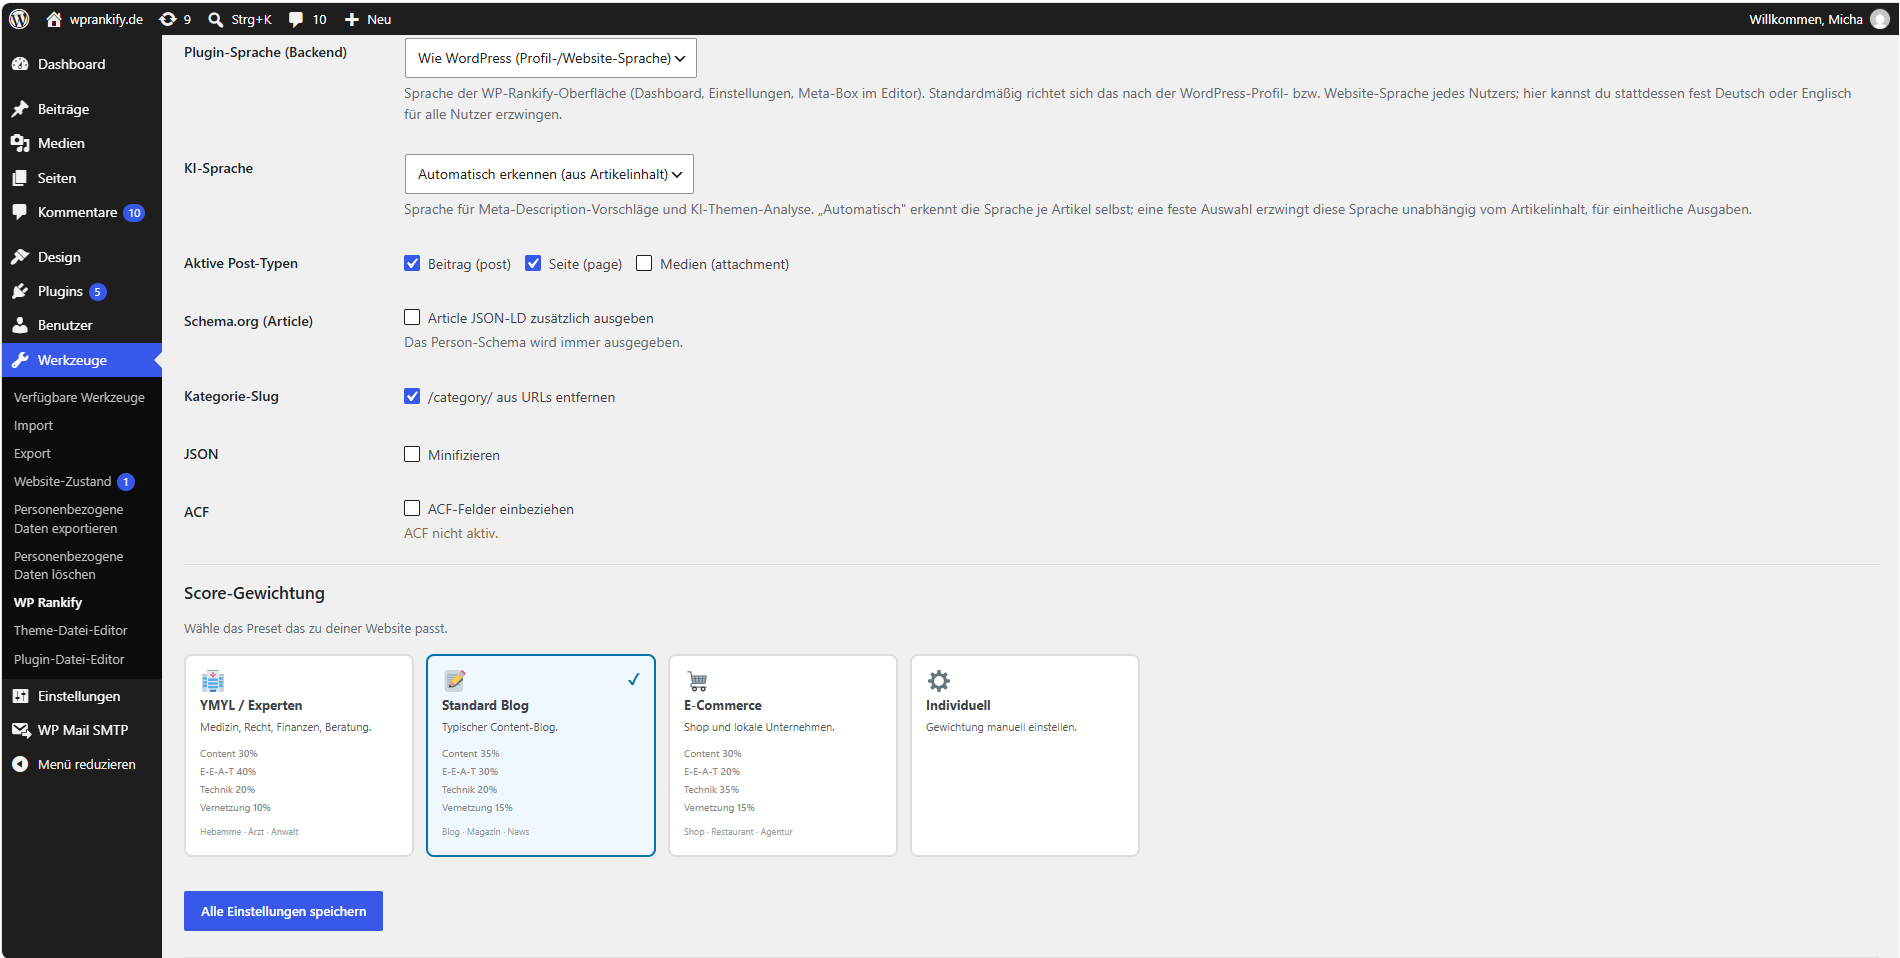Open Import submenu item
This screenshot has width=1900, height=958.
(x=33, y=425)
